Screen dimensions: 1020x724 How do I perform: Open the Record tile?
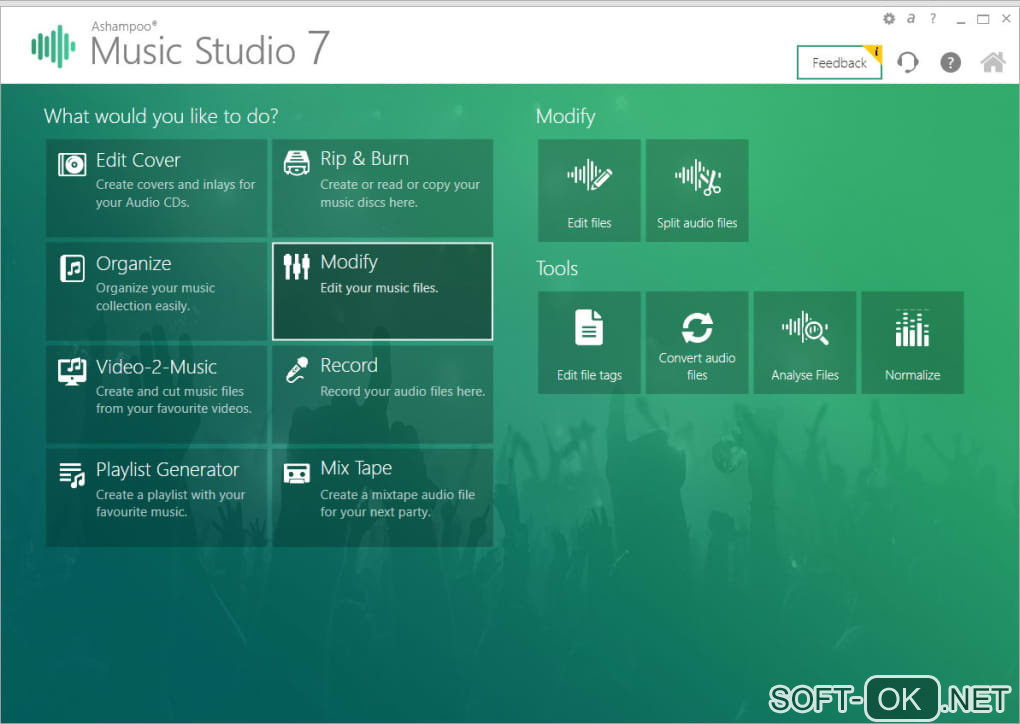point(382,395)
